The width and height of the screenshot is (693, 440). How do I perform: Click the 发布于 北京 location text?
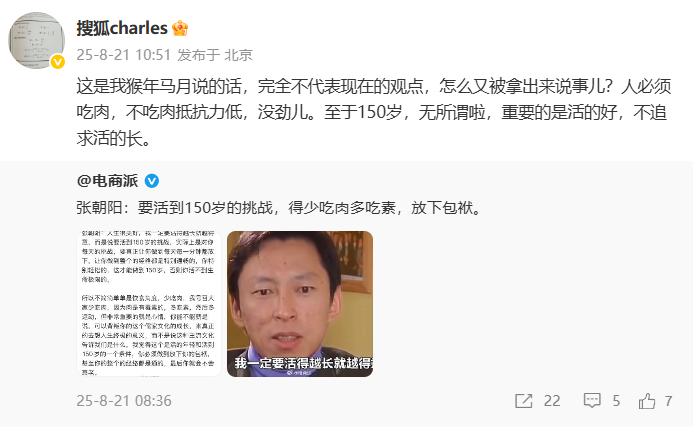click(215, 55)
